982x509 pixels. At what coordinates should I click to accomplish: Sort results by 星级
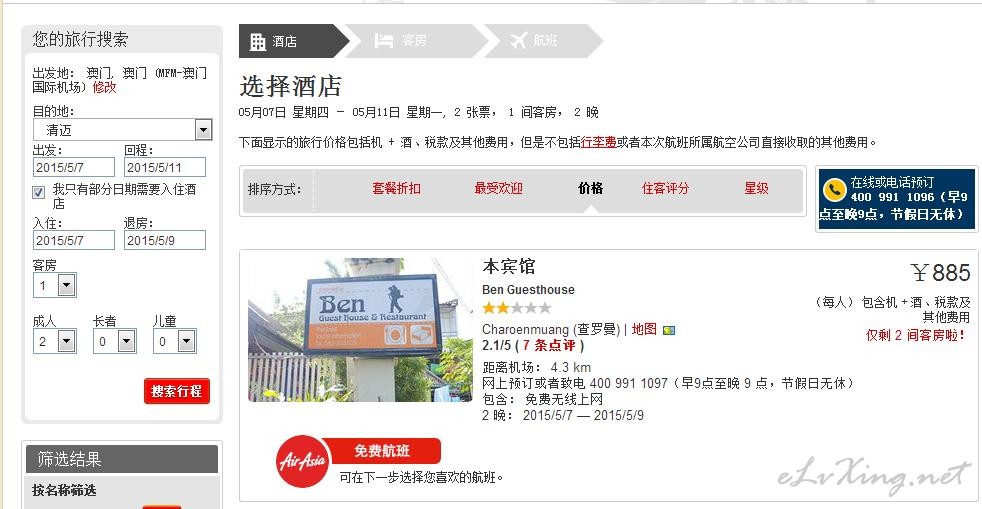(756, 188)
